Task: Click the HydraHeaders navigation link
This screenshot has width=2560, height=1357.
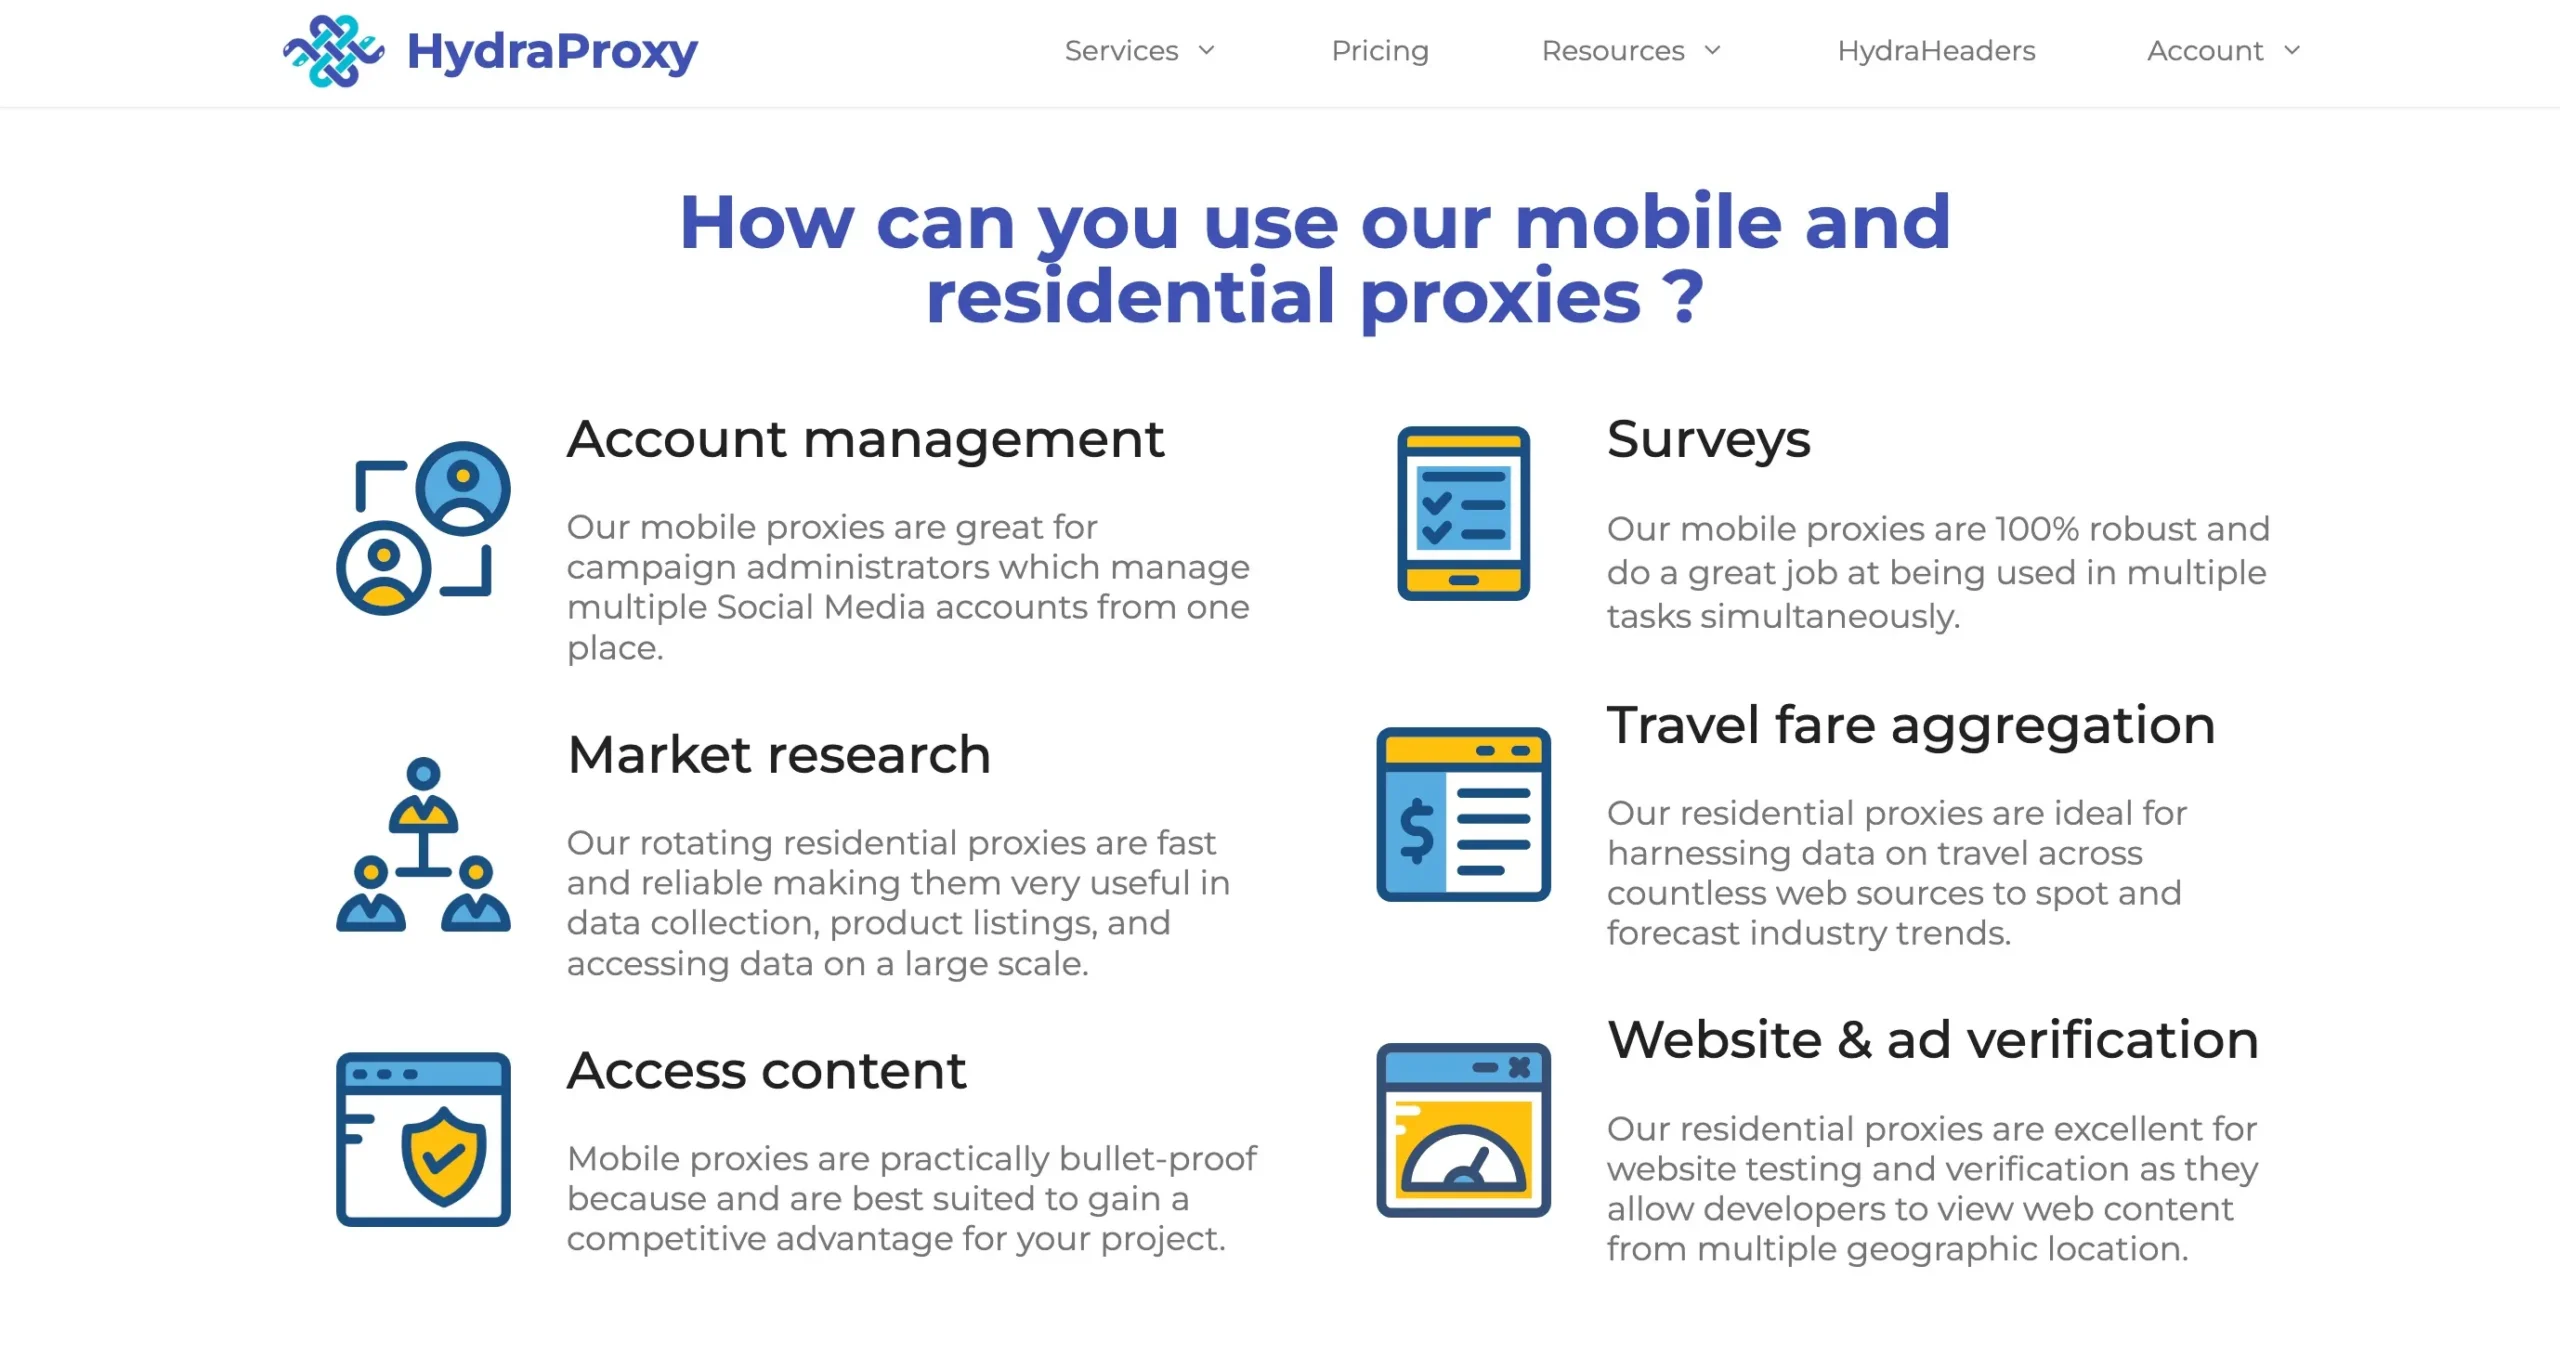Action: point(1937,51)
